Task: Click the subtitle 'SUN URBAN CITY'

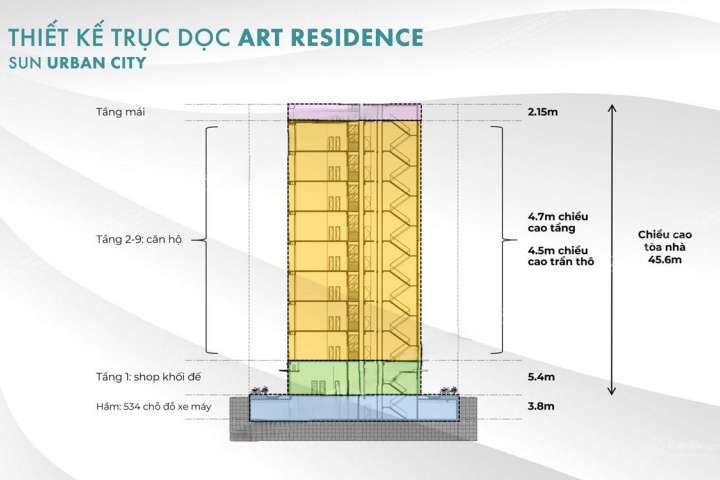Action: pos(77,63)
